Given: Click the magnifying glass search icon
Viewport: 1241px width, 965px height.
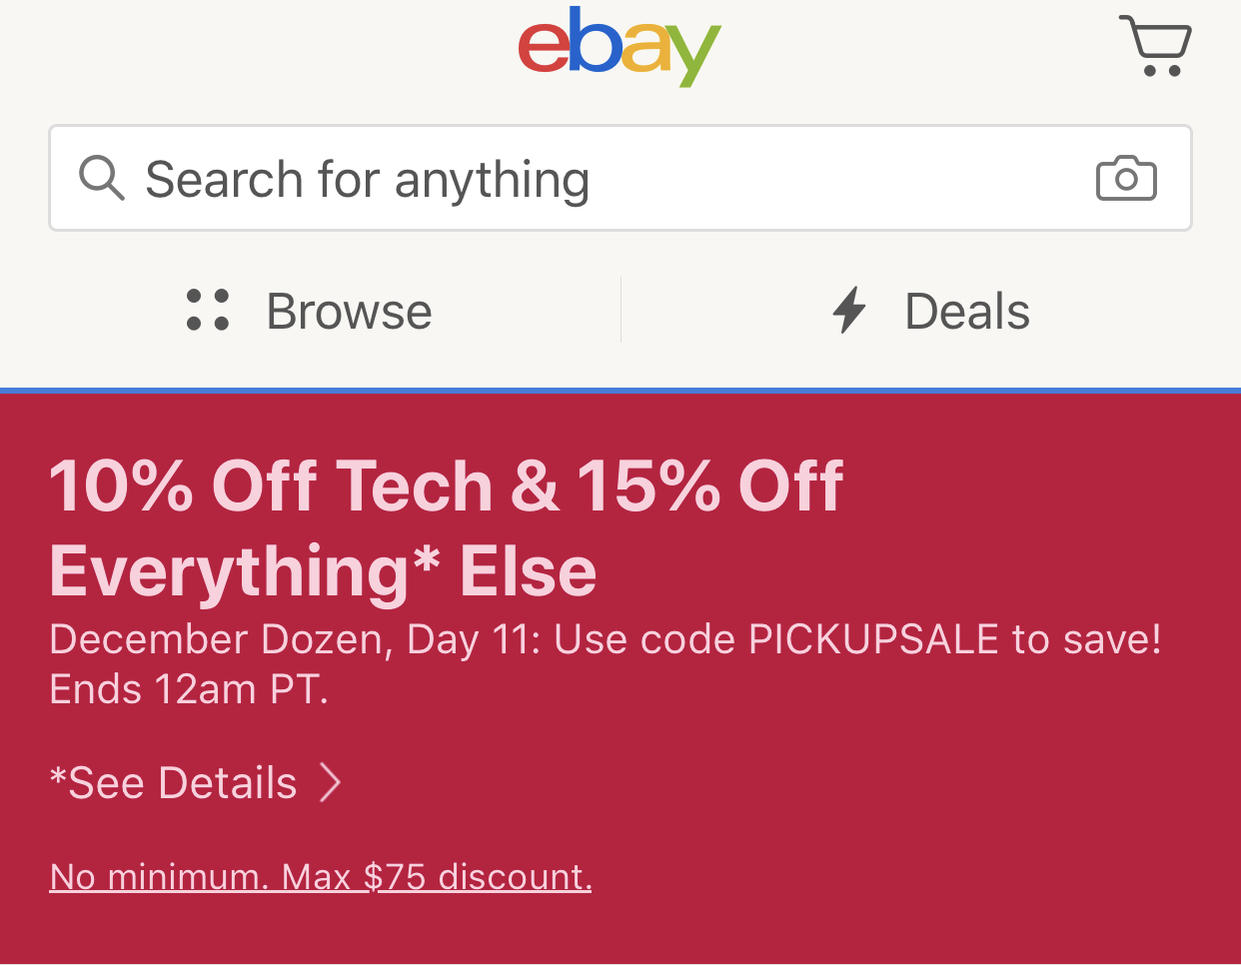Looking at the screenshot, I should pyautogui.click(x=101, y=179).
